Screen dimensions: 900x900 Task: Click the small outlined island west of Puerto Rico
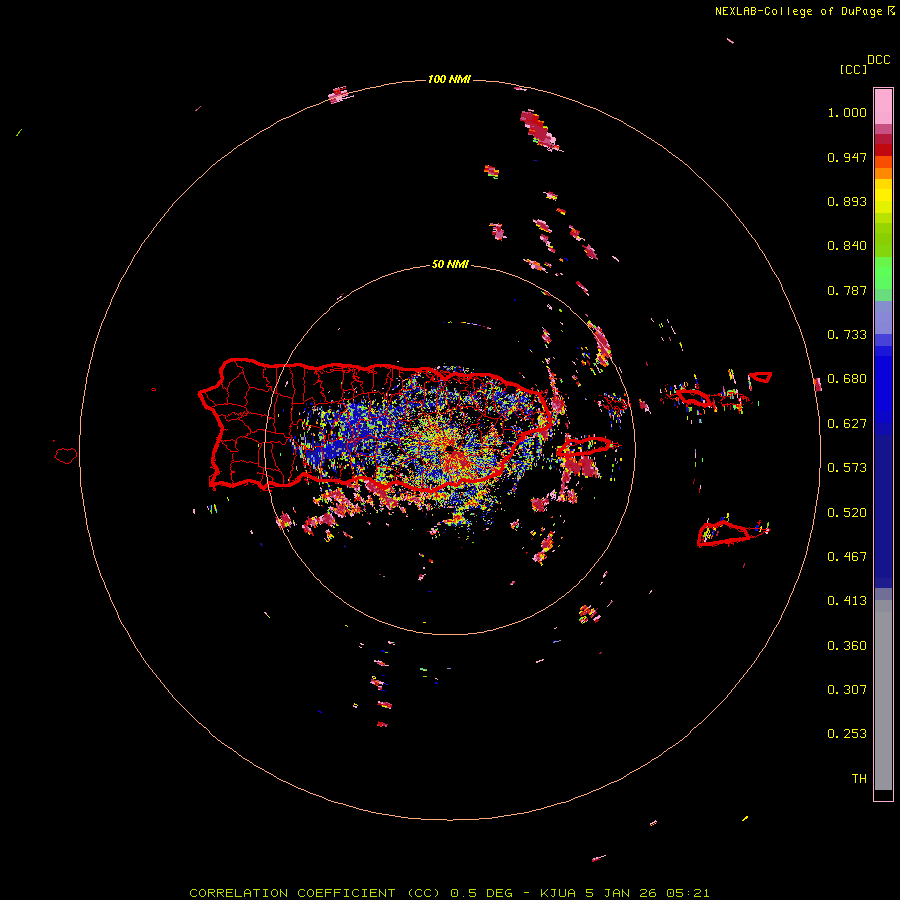click(x=66, y=456)
